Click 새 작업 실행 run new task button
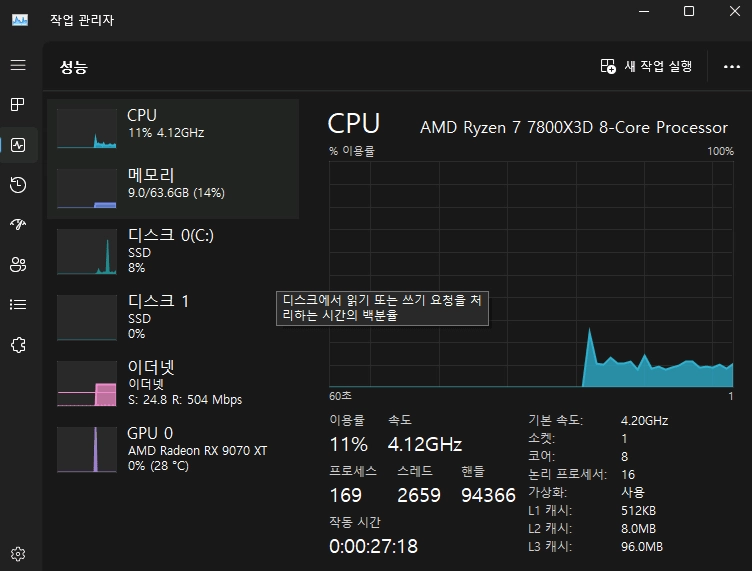752x571 pixels. pos(646,66)
